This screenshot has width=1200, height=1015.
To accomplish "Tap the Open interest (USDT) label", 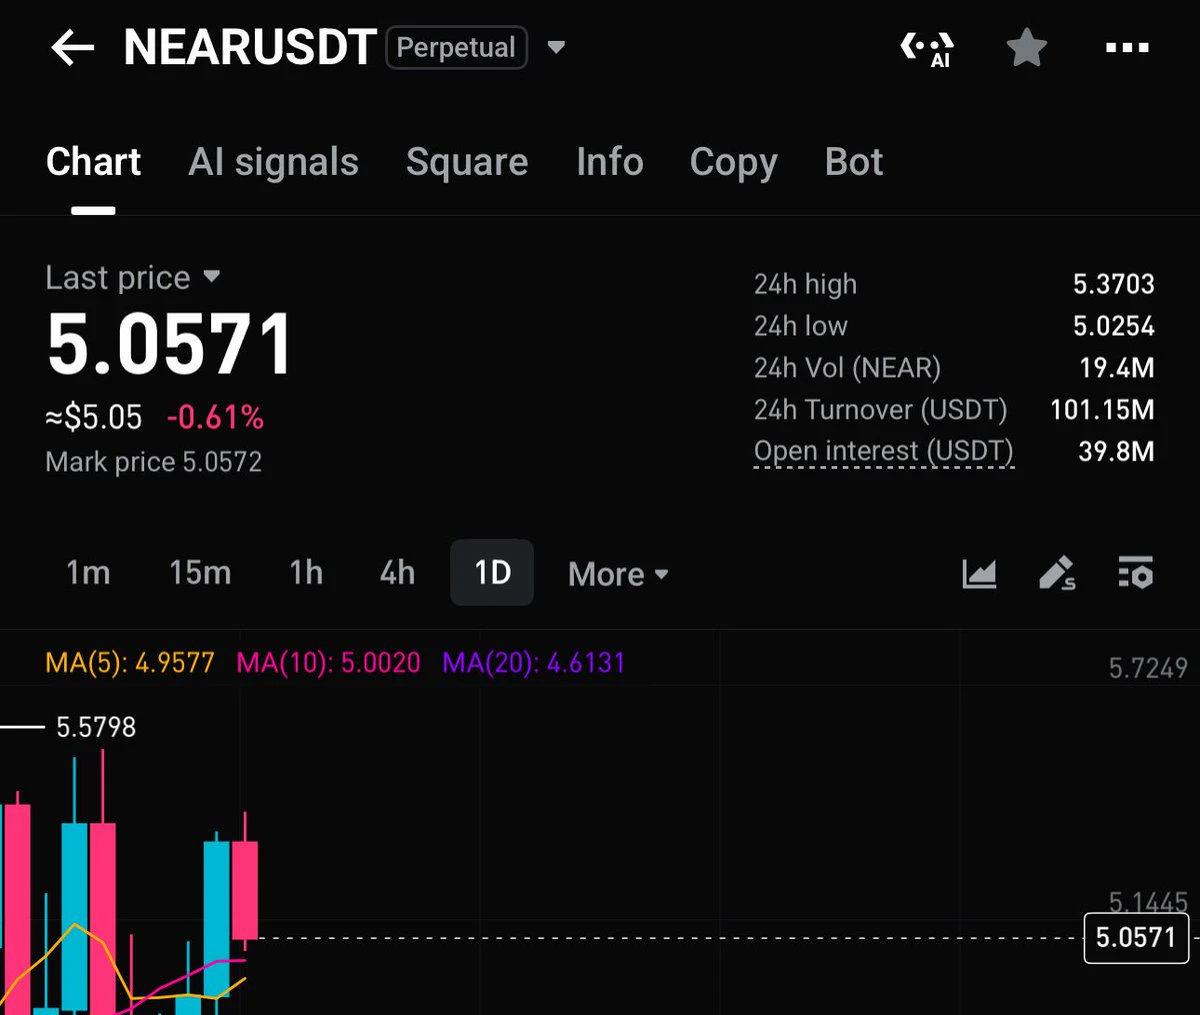I will [x=884, y=451].
